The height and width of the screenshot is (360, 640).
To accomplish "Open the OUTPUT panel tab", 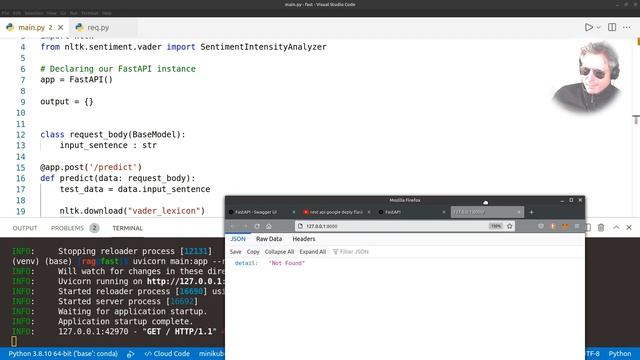I will [24, 228].
